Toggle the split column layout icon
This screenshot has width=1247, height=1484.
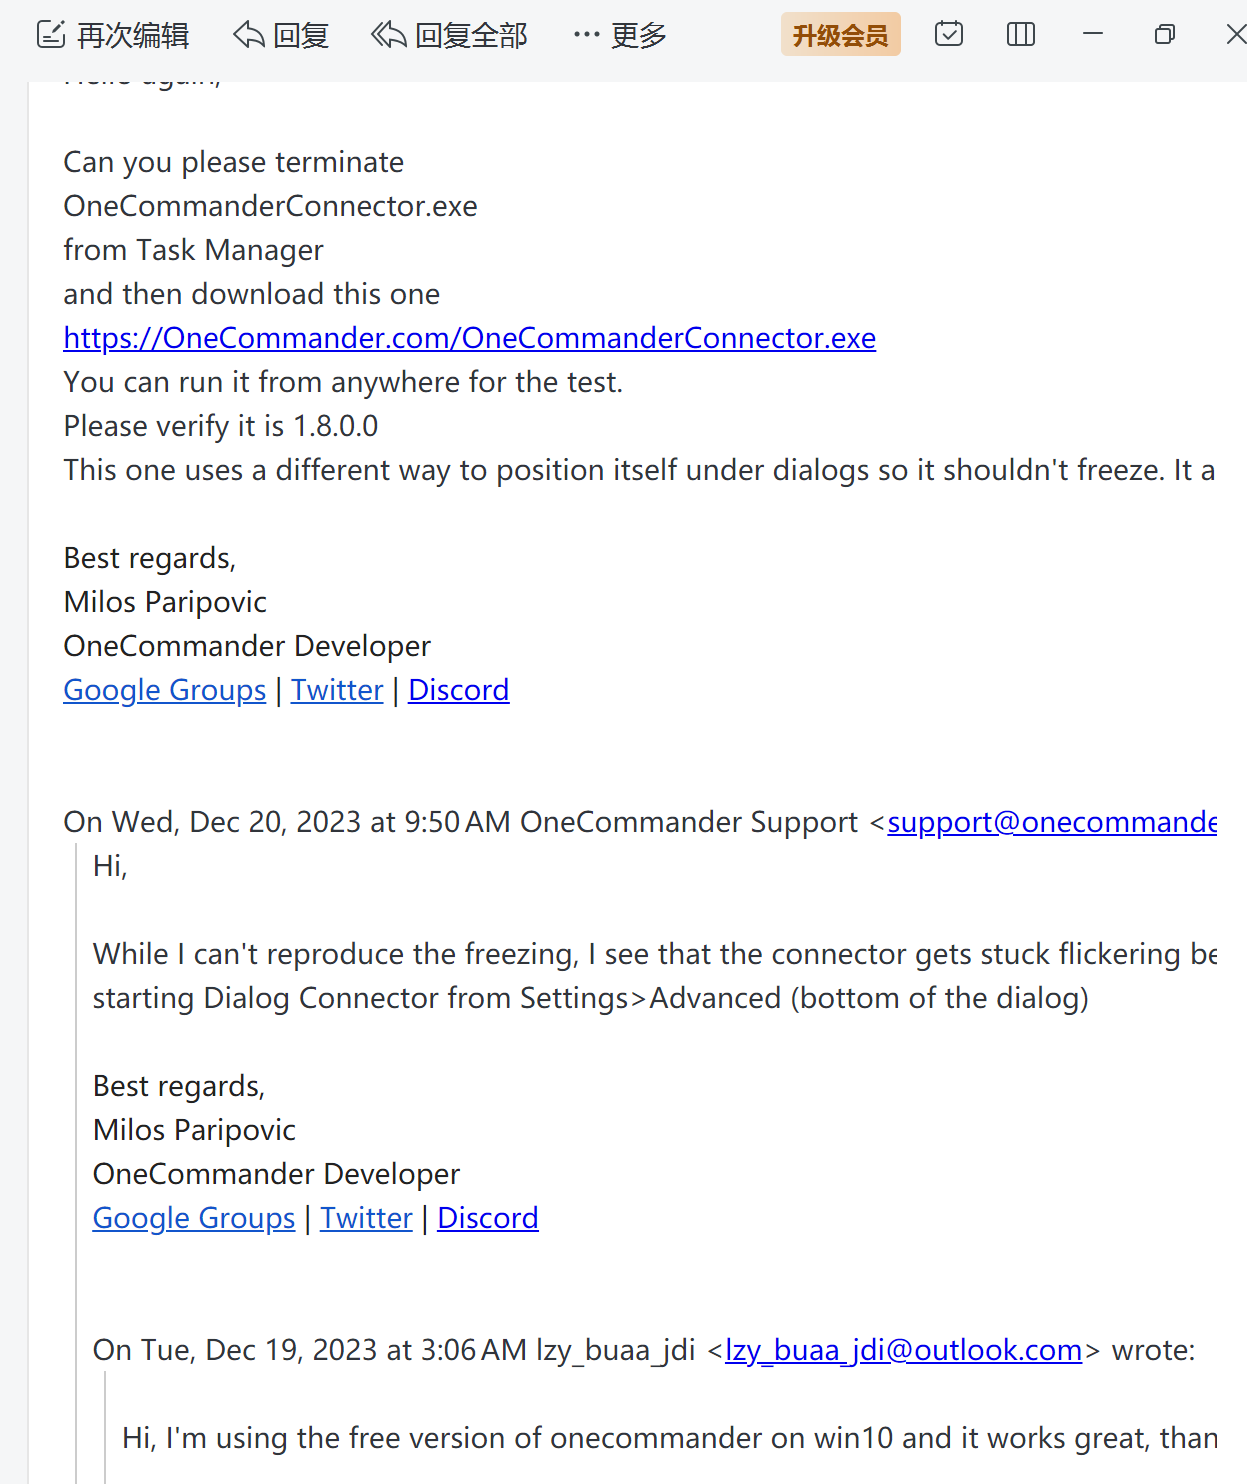click(x=1020, y=34)
